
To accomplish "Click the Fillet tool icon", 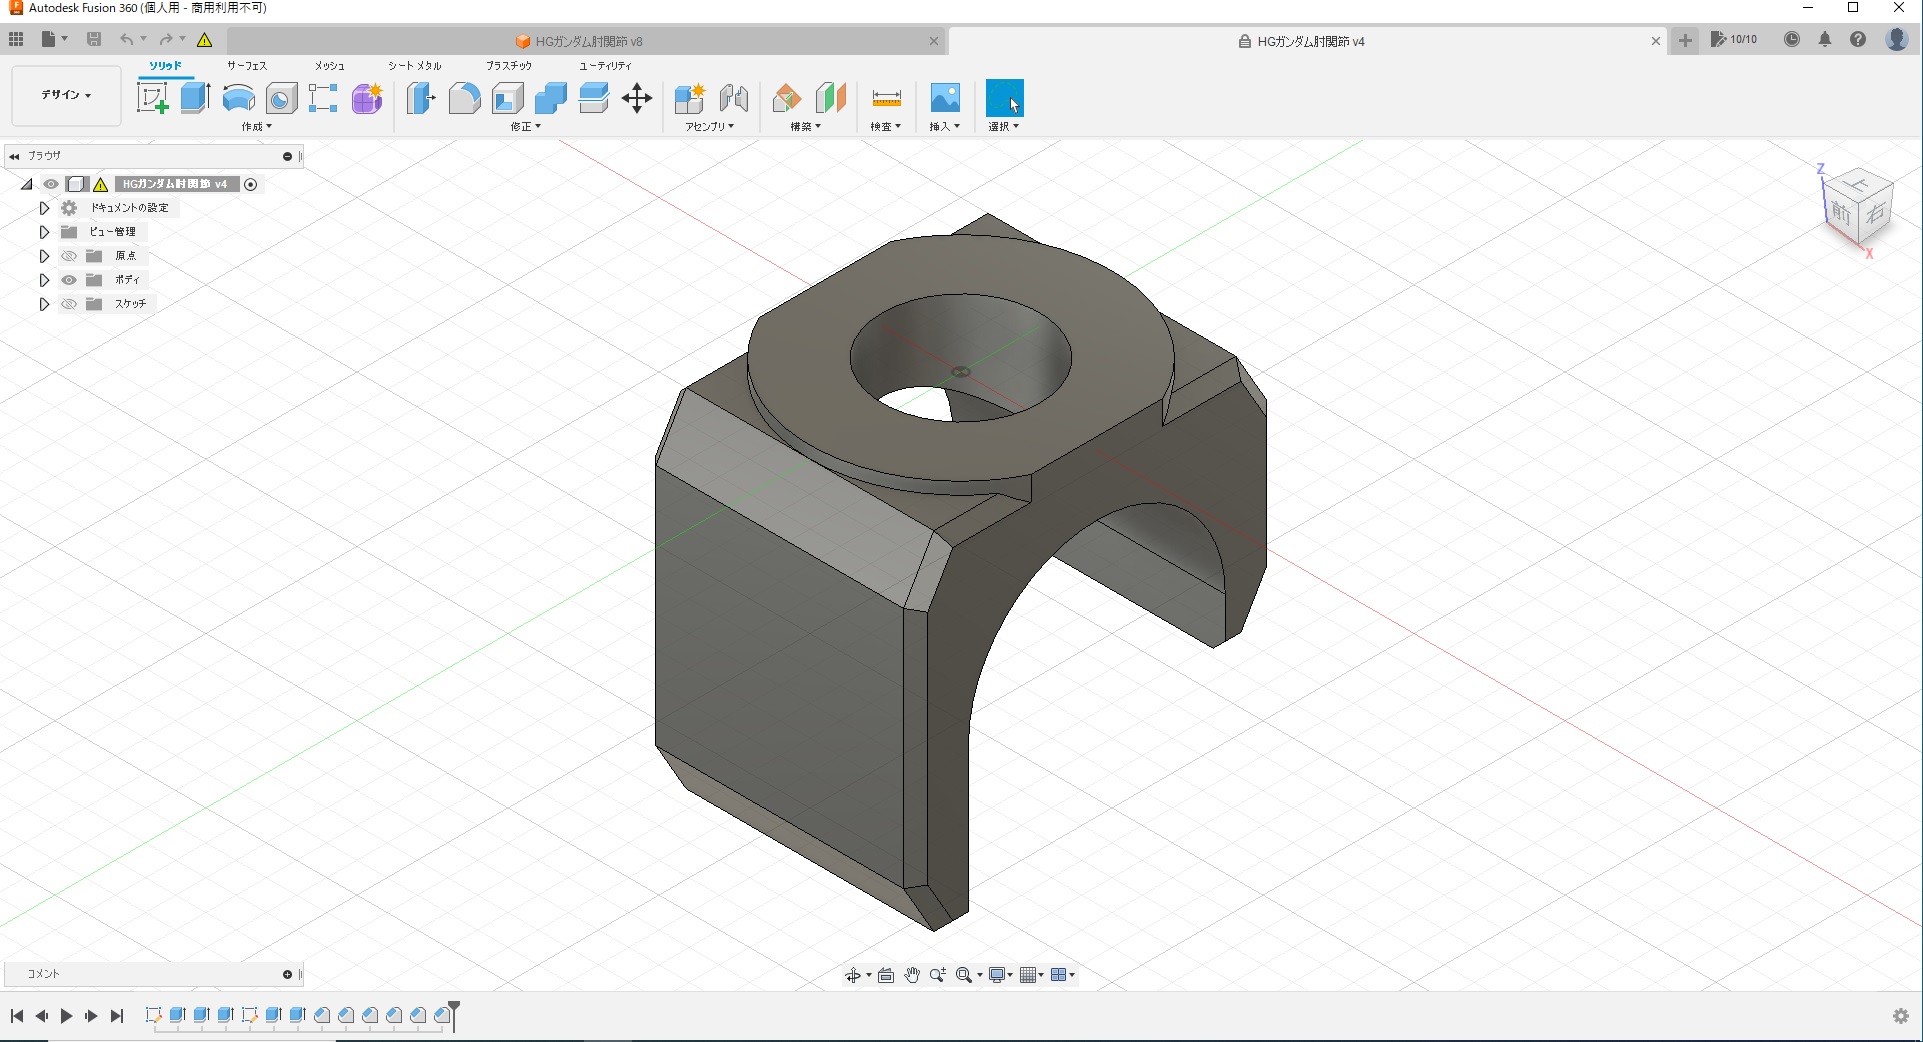I will (464, 98).
